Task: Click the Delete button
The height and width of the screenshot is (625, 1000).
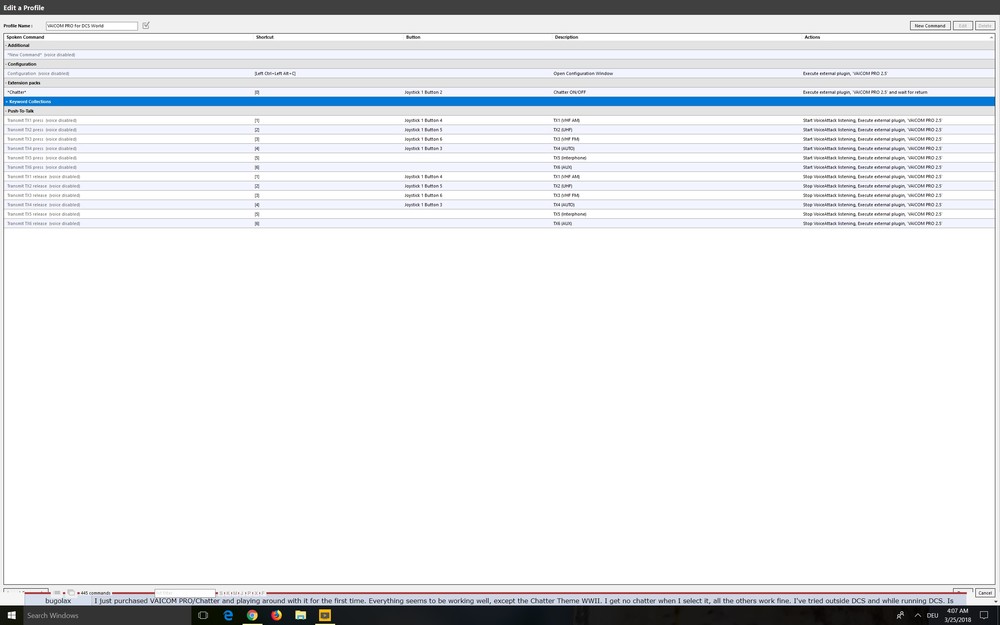Action: [985, 26]
